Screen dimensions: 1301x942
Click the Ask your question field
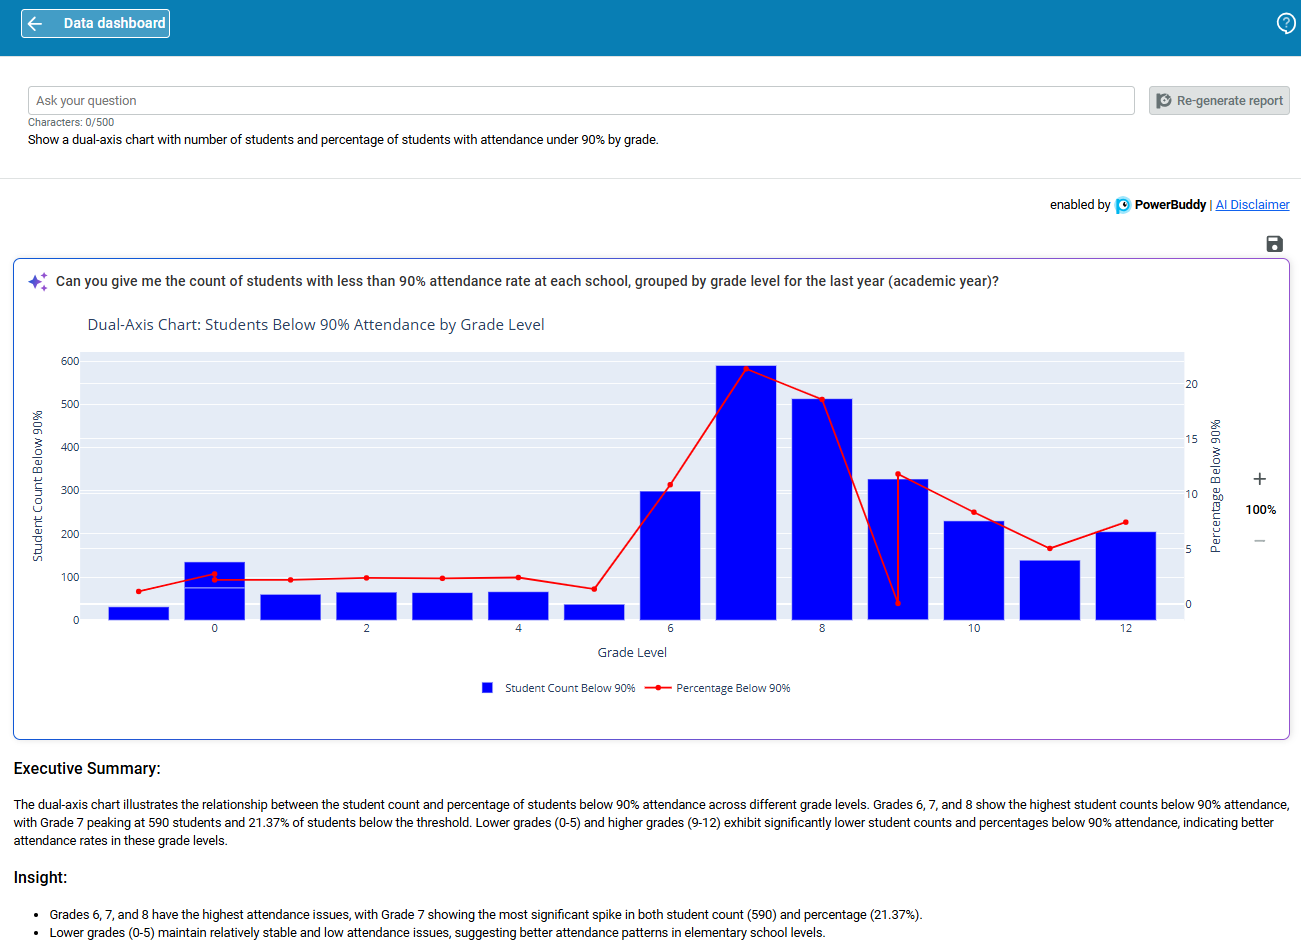coord(580,101)
